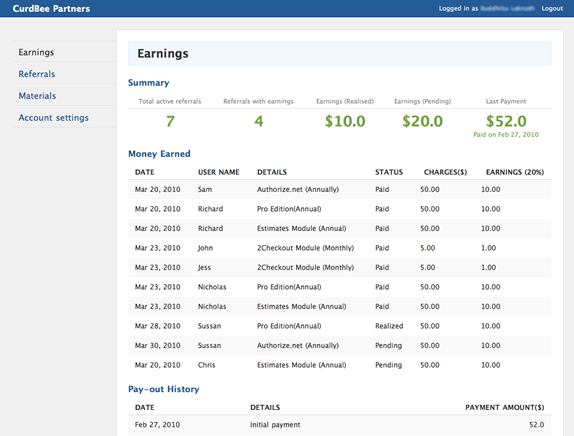Open Account settings in the sidebar
Screen dimensions: 574x436
pos(53,118)
